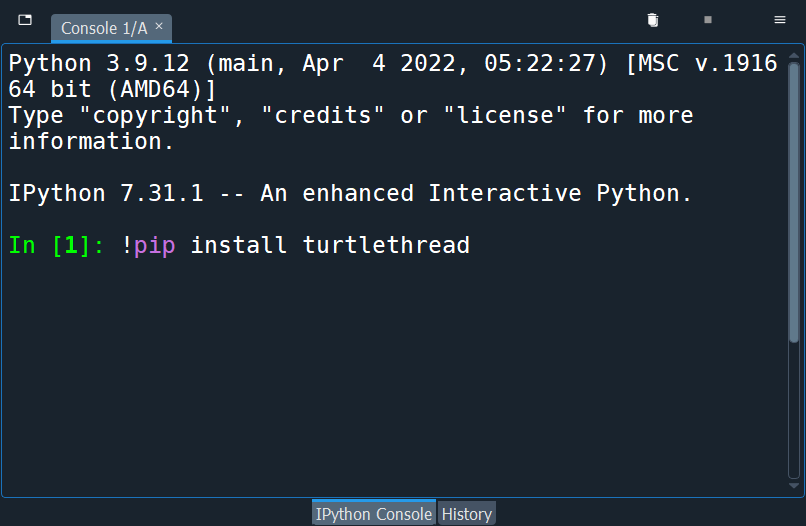The width and height of the screenshot is (806, 526).
Task: Click the scrollbar down arrow
Action: pyautogui.click(x=794, y=485)
